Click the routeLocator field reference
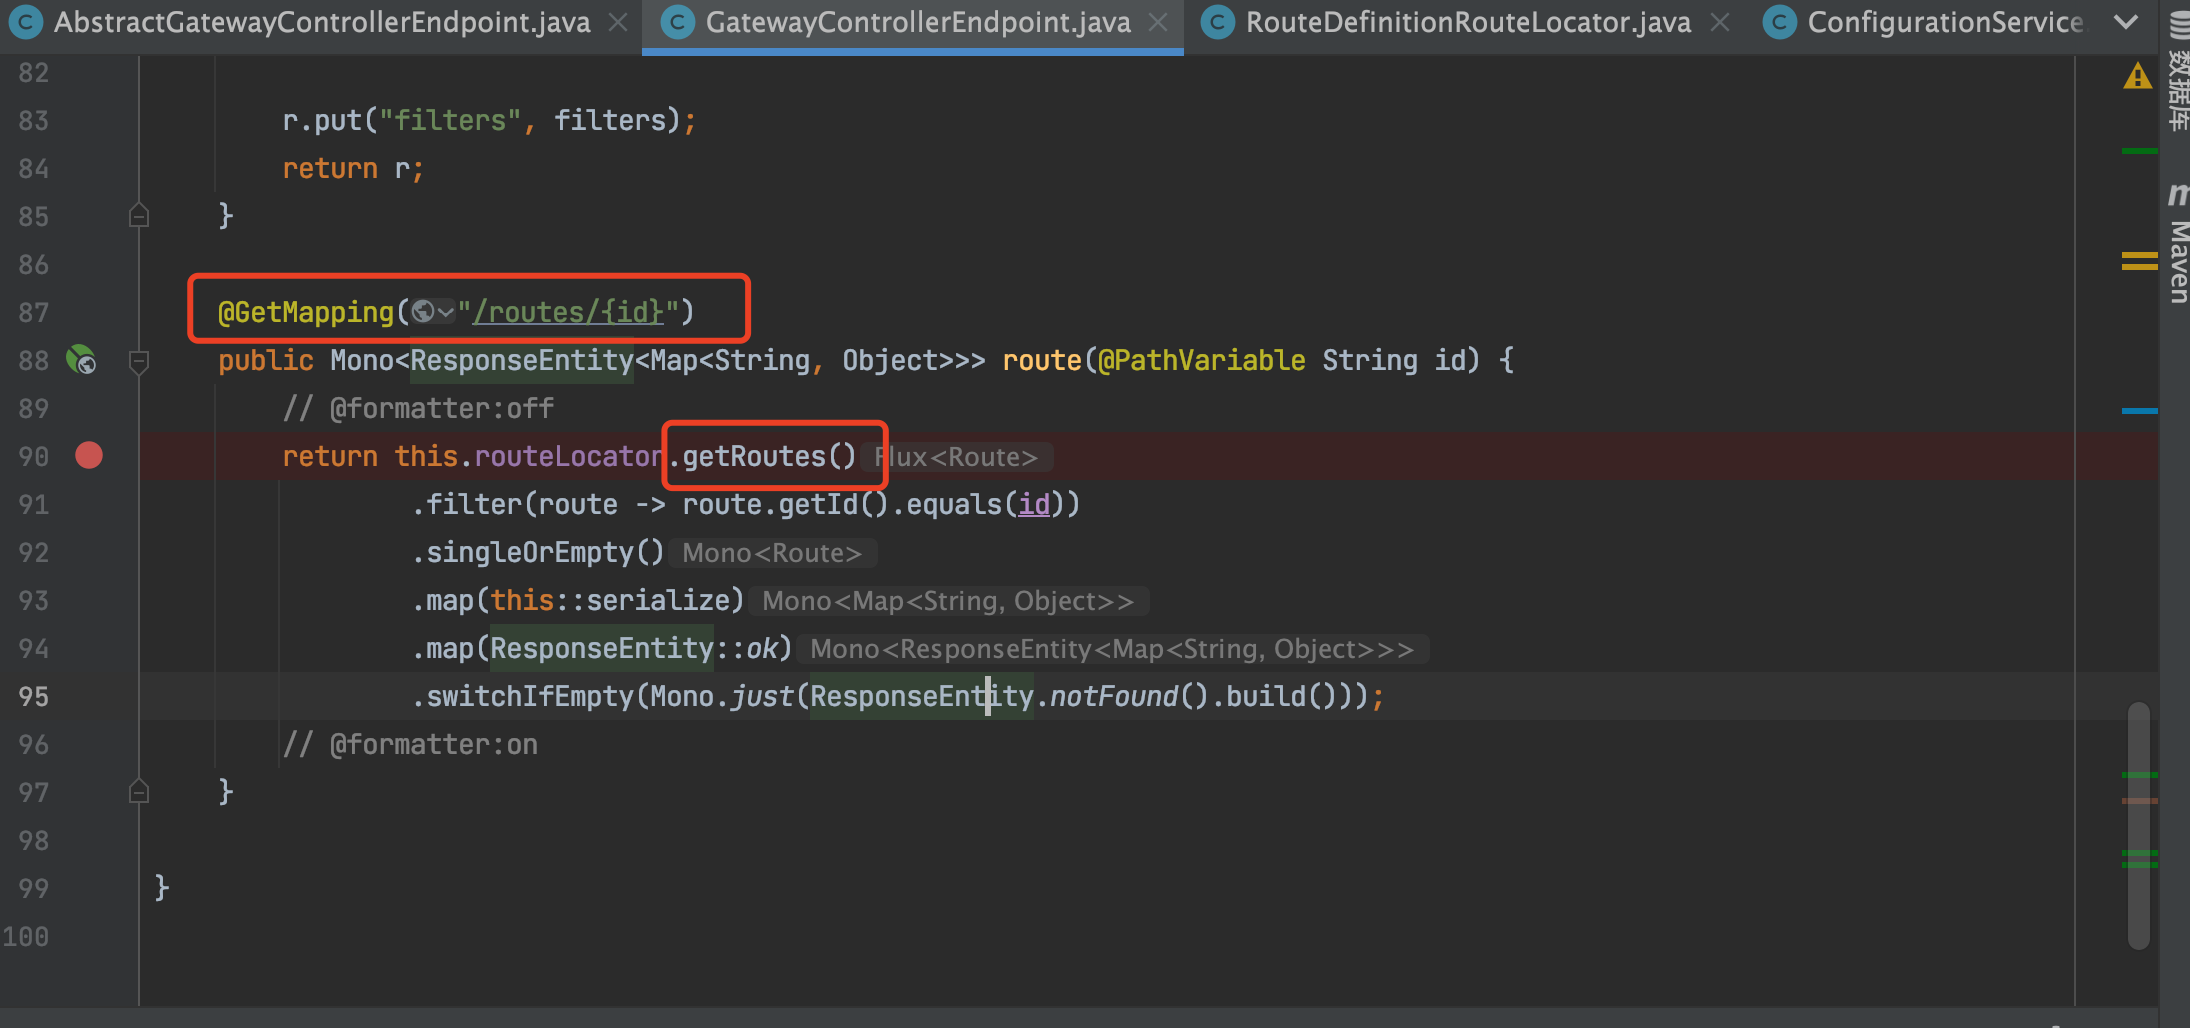Screen dimensions: 2190x1028 pyautogui.click(x=569, y=456)
